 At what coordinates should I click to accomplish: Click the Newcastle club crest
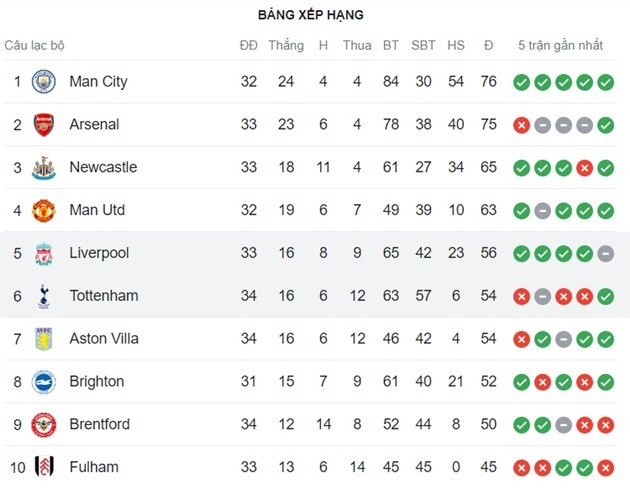pyautogui.click(x=44, y=167)
